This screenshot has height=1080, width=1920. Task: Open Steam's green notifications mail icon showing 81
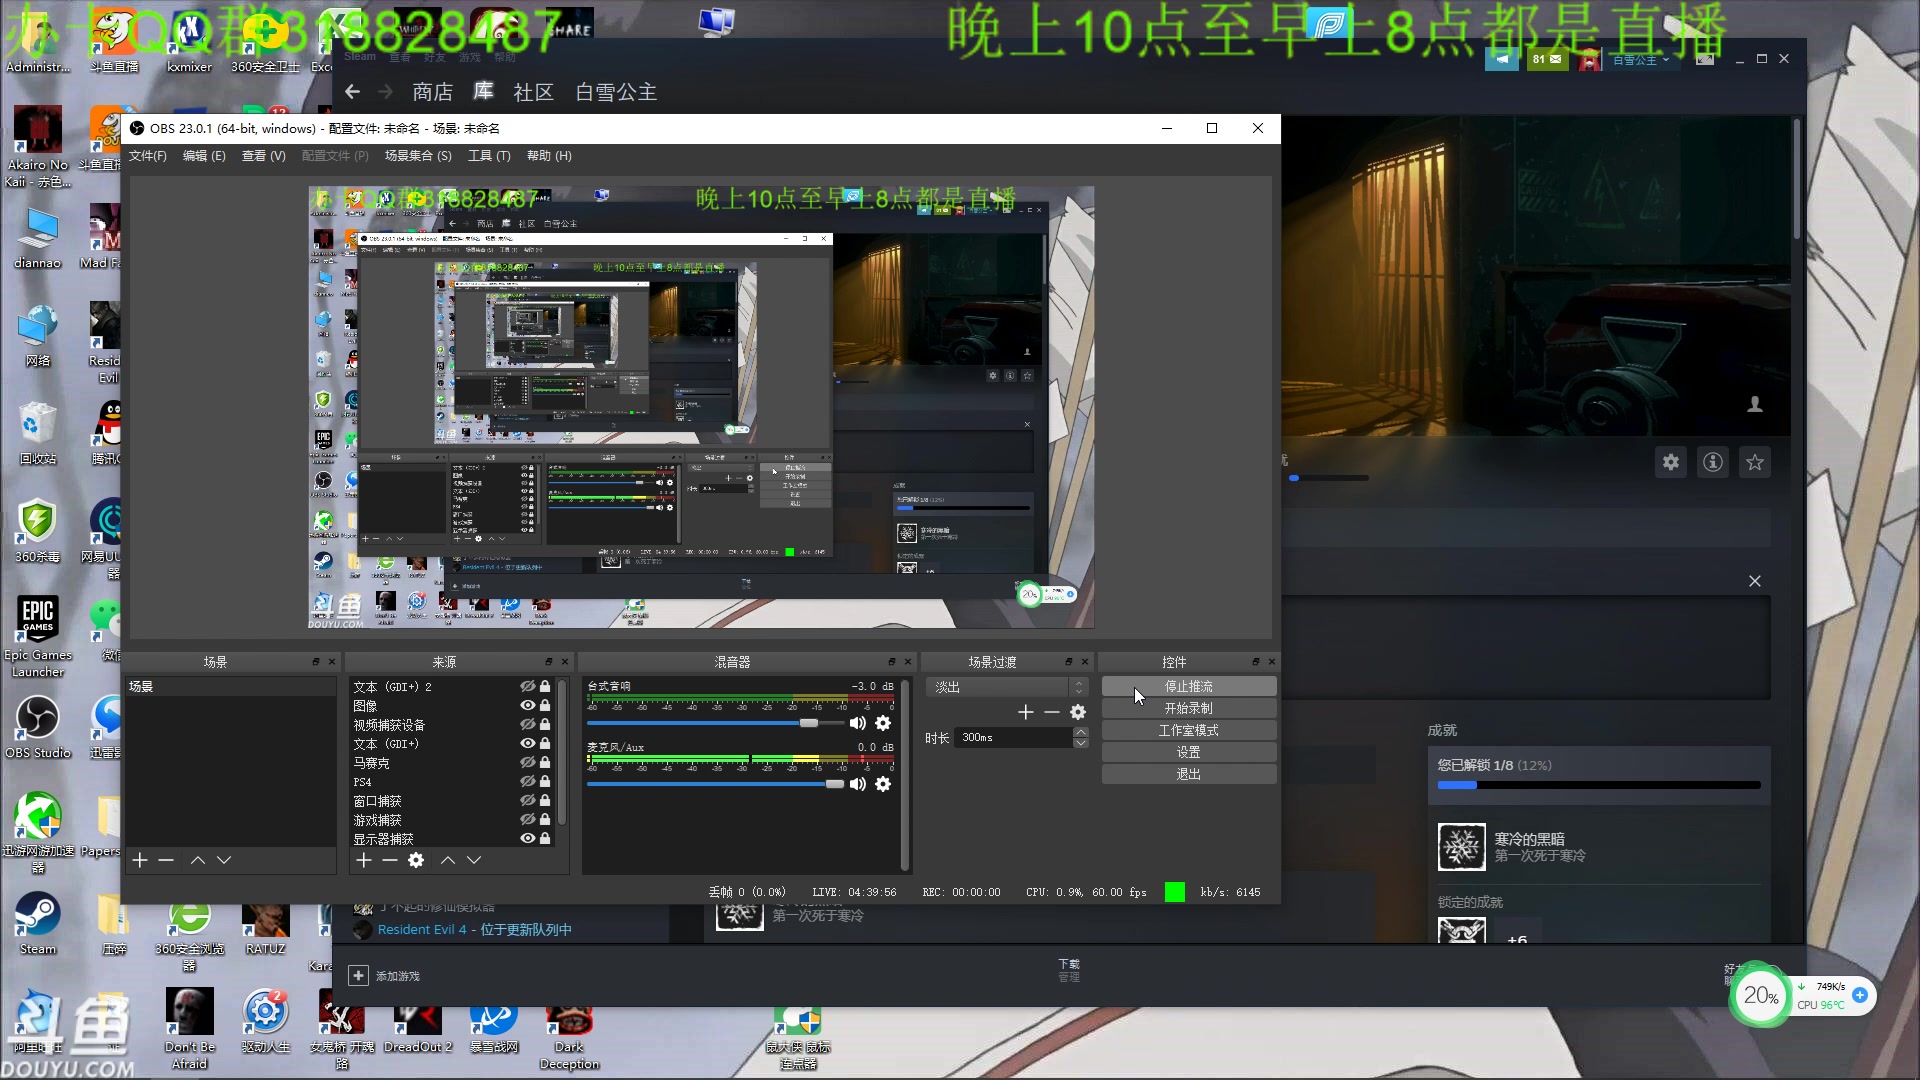tap(1547, 59)
